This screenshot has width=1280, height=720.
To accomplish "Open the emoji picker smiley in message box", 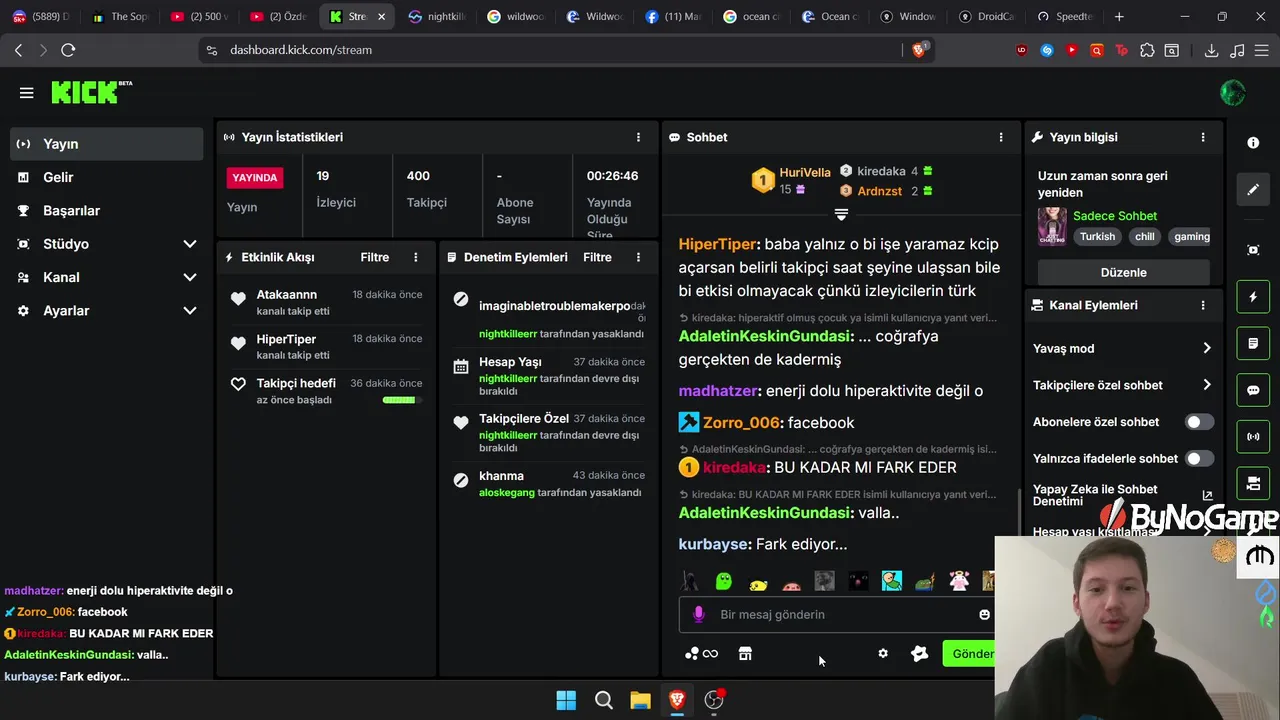I will [984, 614].
